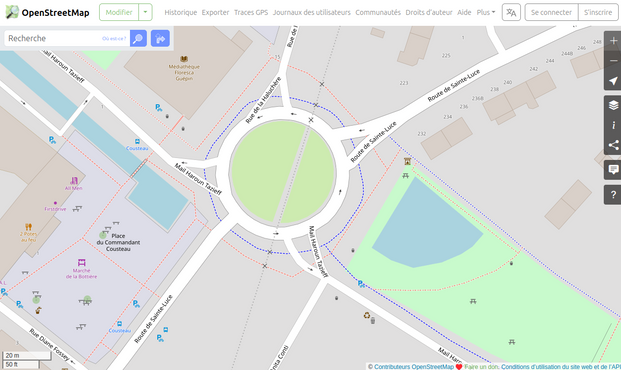This screenshot has width=621, height=370.
Task: Open the Exporter menu item
Action: [x=215, y=12]
